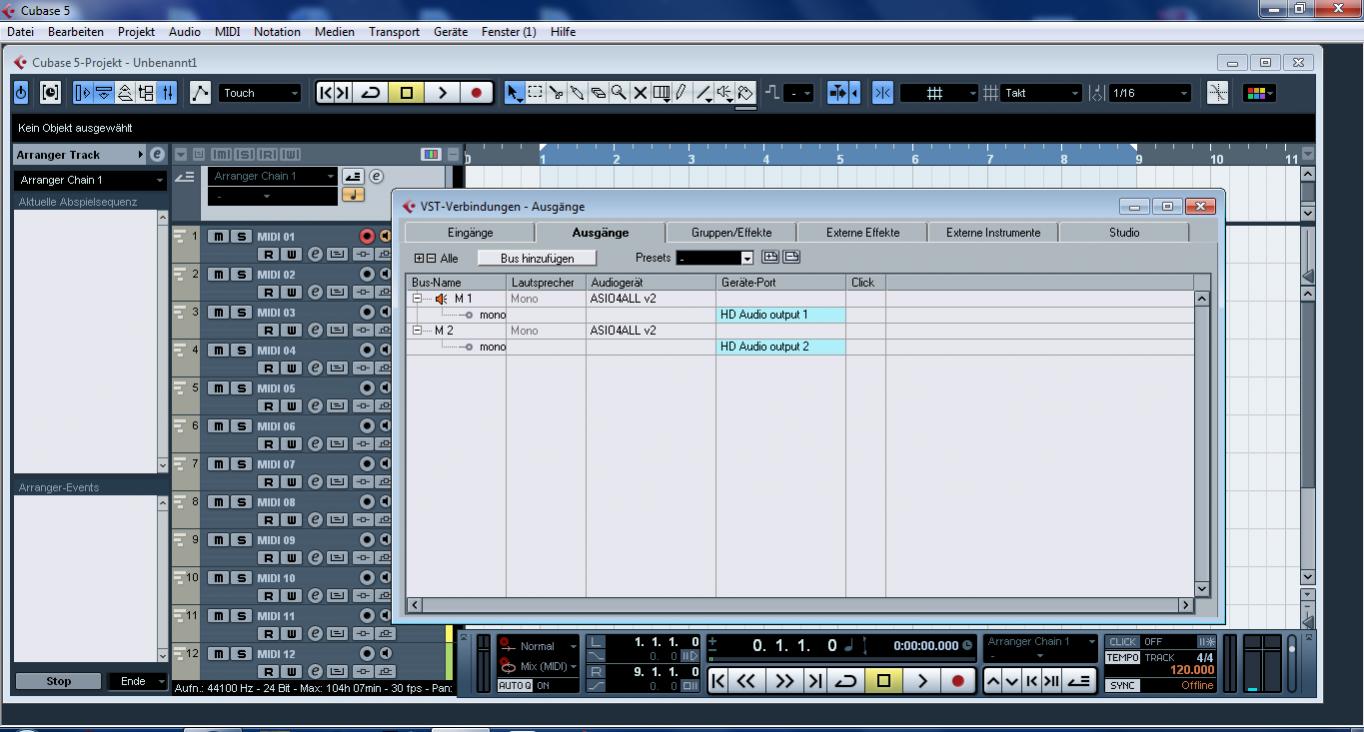1364x732 pixels.
Task: Click the Bus hinzufügen button
Action: point(537,258)
